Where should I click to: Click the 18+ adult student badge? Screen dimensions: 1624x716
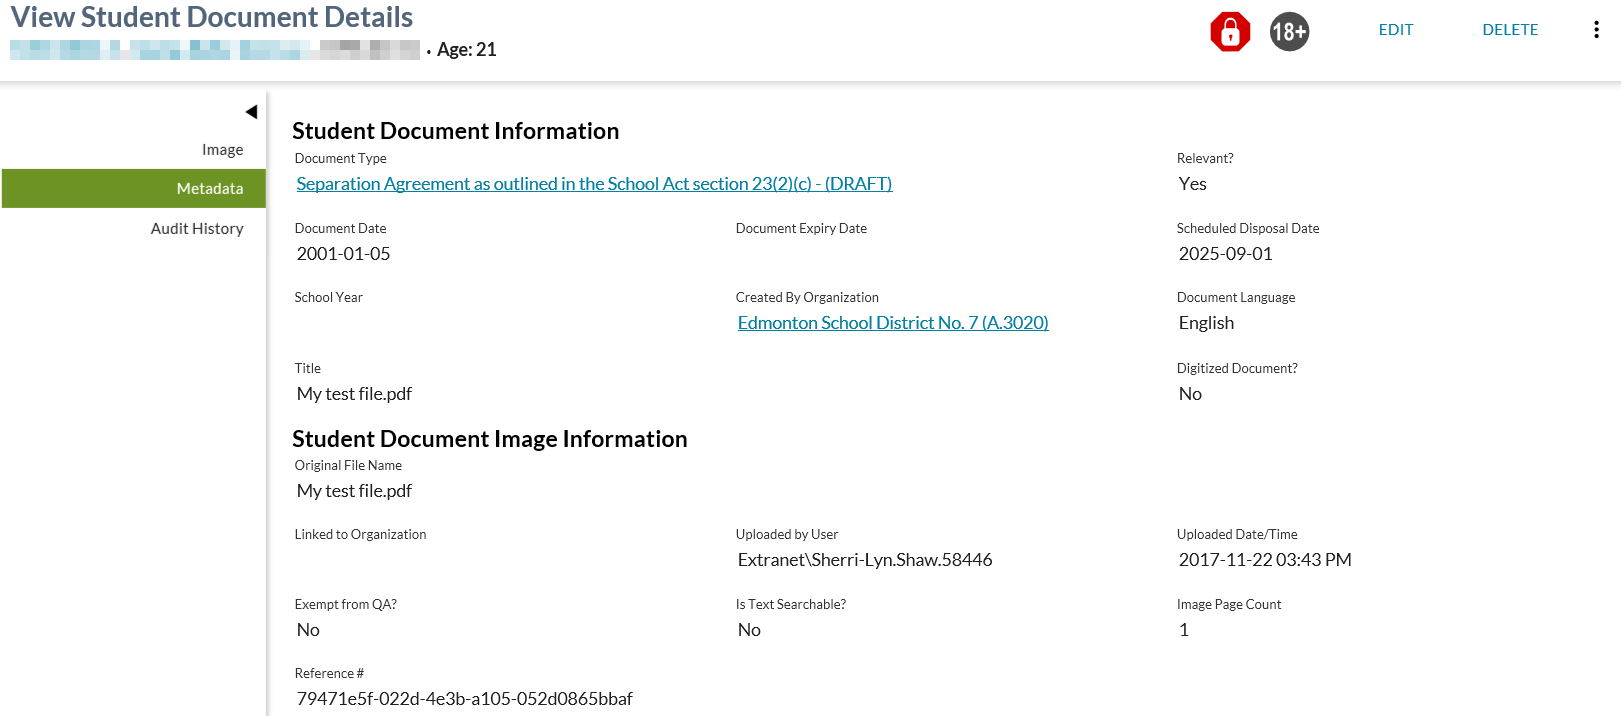1289,32
